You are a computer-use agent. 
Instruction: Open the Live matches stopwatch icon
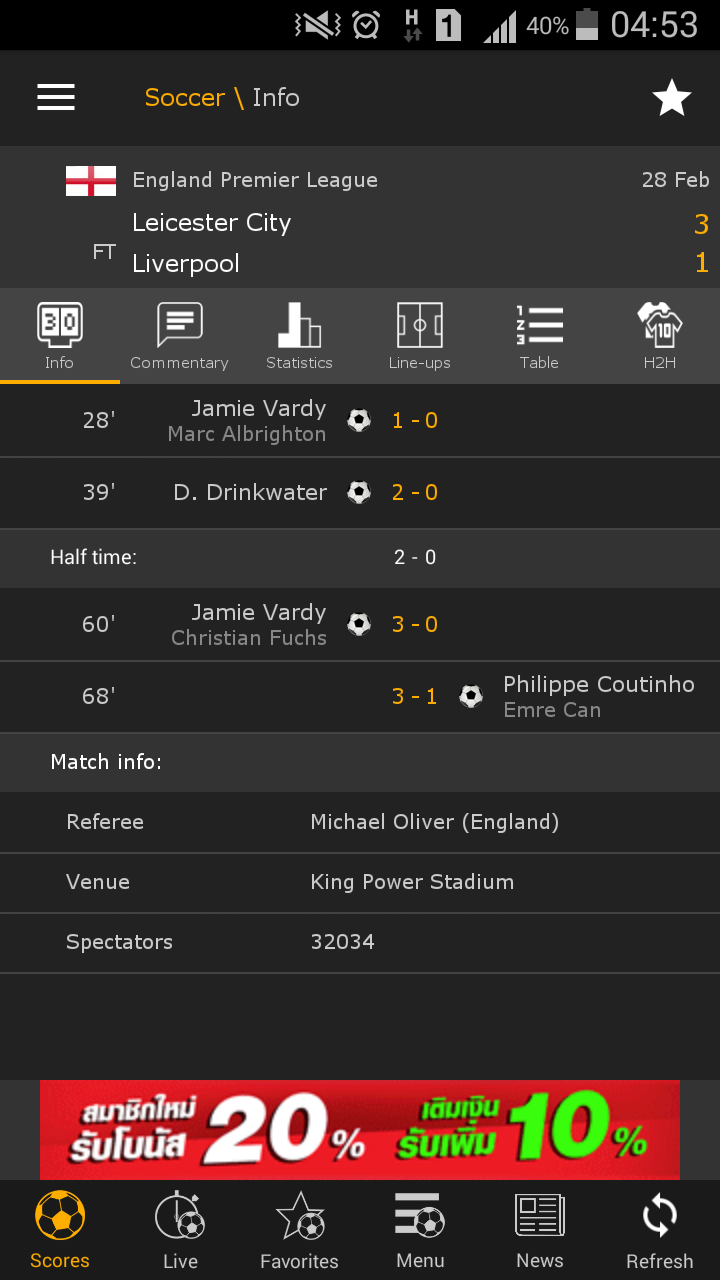pos(180,1217)
